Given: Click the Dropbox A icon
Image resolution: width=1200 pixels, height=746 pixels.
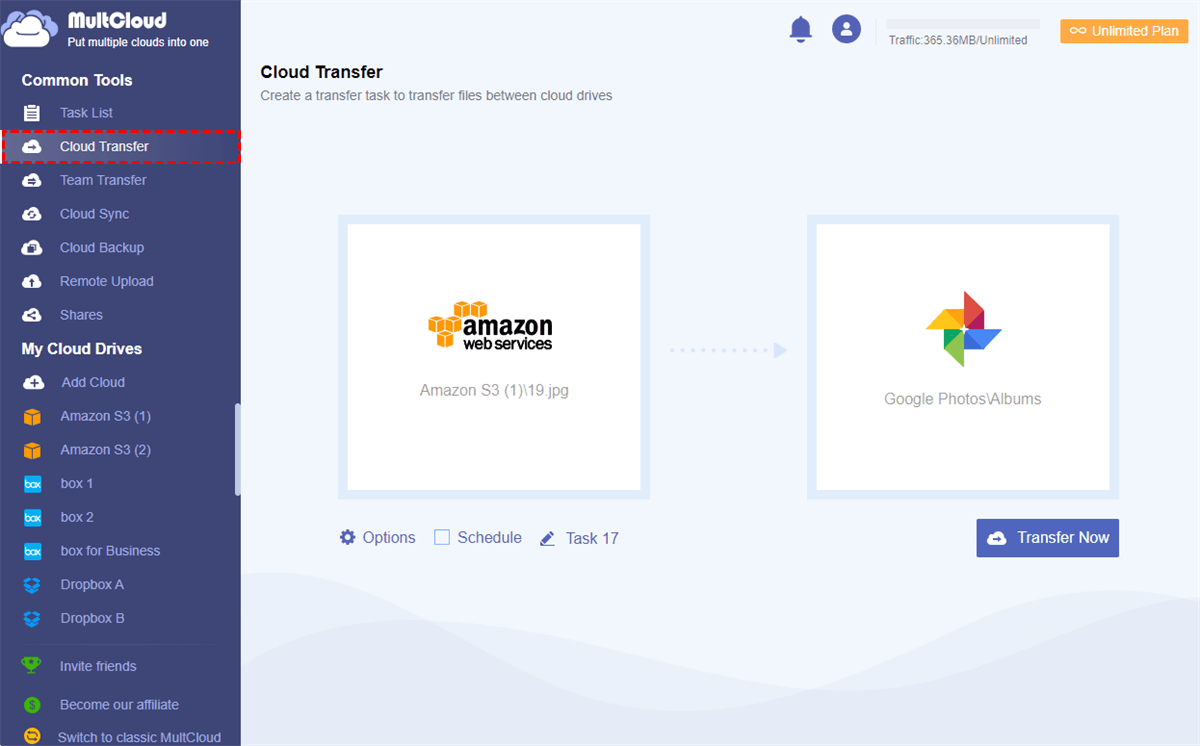Looking at the screenshot, I should click(32, 585).
